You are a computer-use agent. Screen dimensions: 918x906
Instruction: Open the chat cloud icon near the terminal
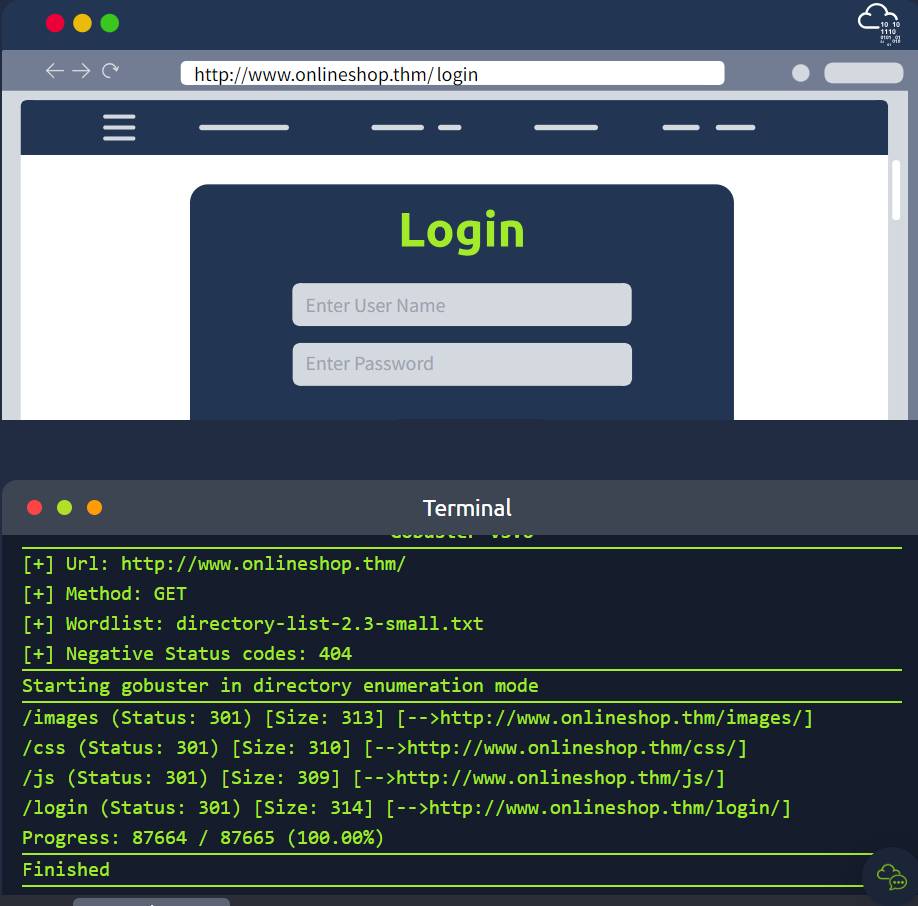pos(890,878)
